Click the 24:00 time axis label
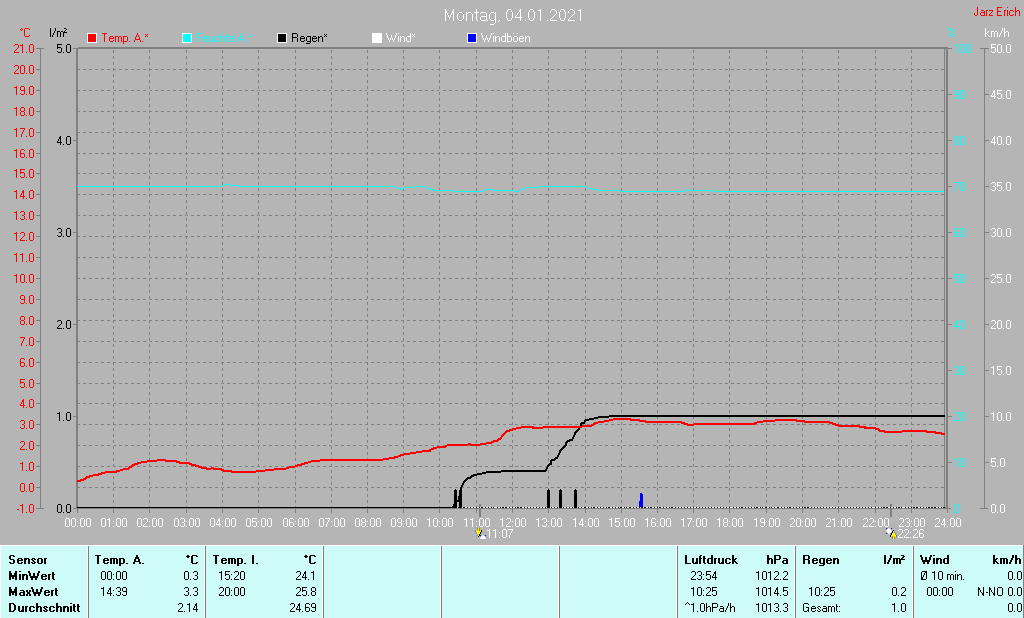The image size is (1024, 618). pyautogui.click(x=948, y=523)
